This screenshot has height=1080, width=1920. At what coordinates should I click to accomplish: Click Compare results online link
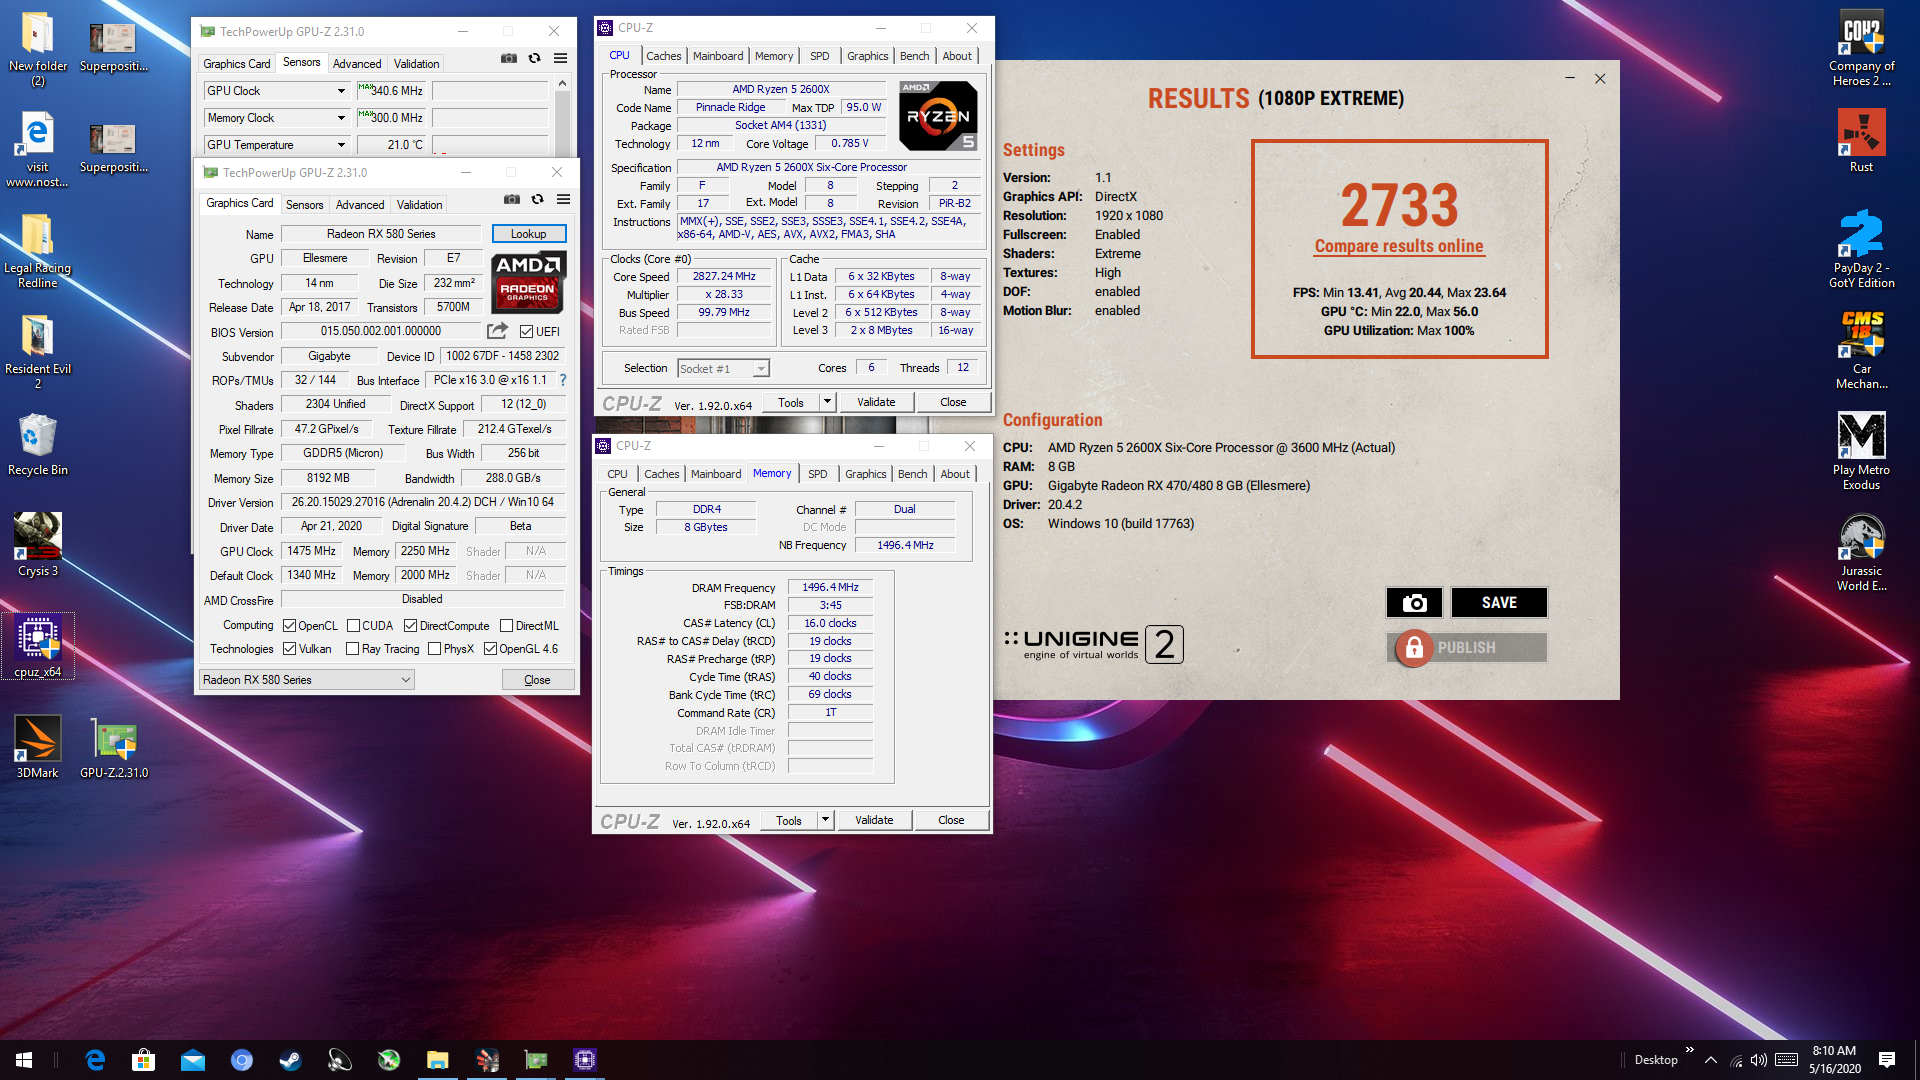pos(1399,246)
